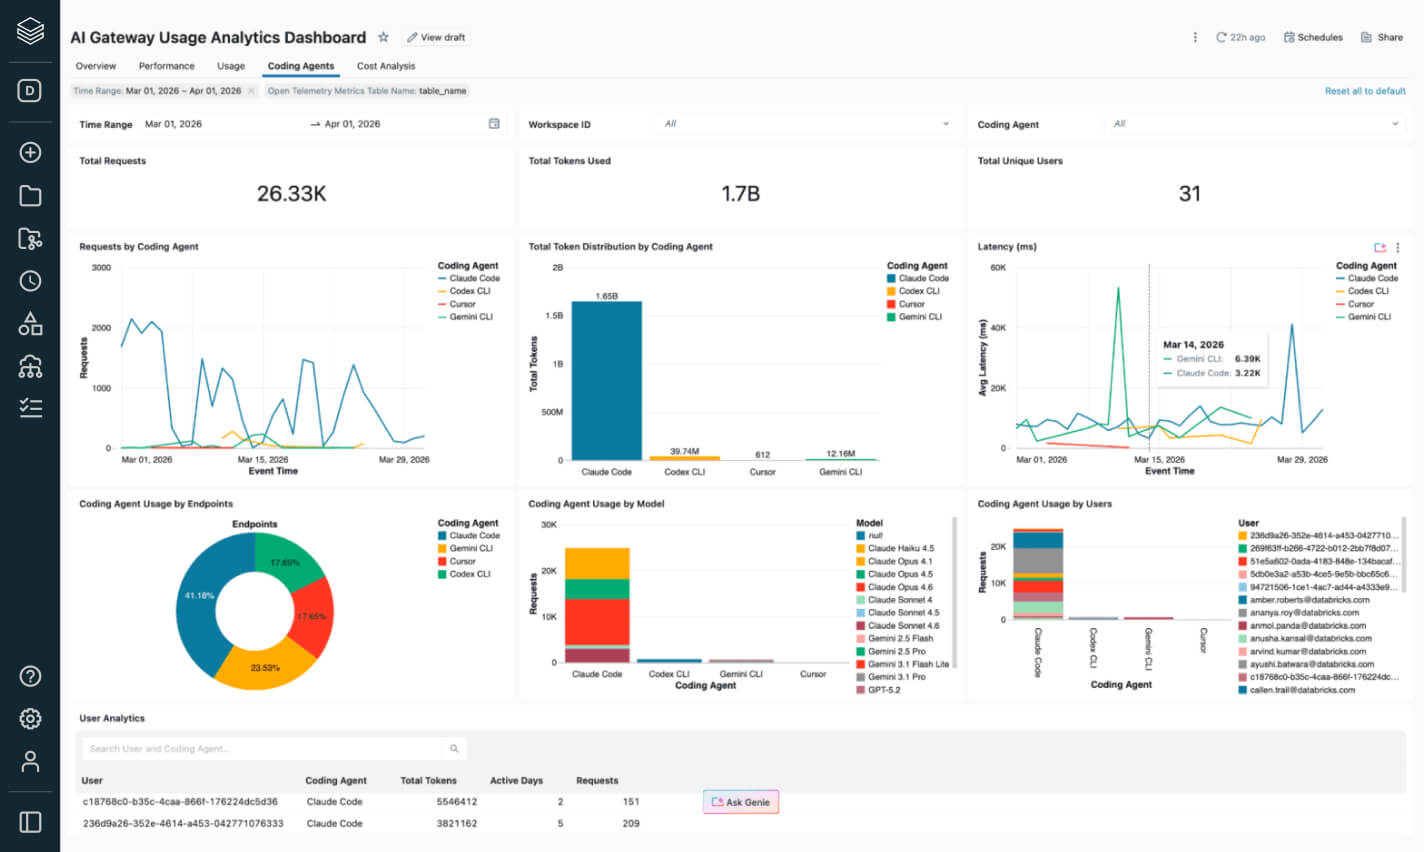Sort table by Active Days column header
Viewport: 1424px width, 852px height.
(x=516, y=780)
